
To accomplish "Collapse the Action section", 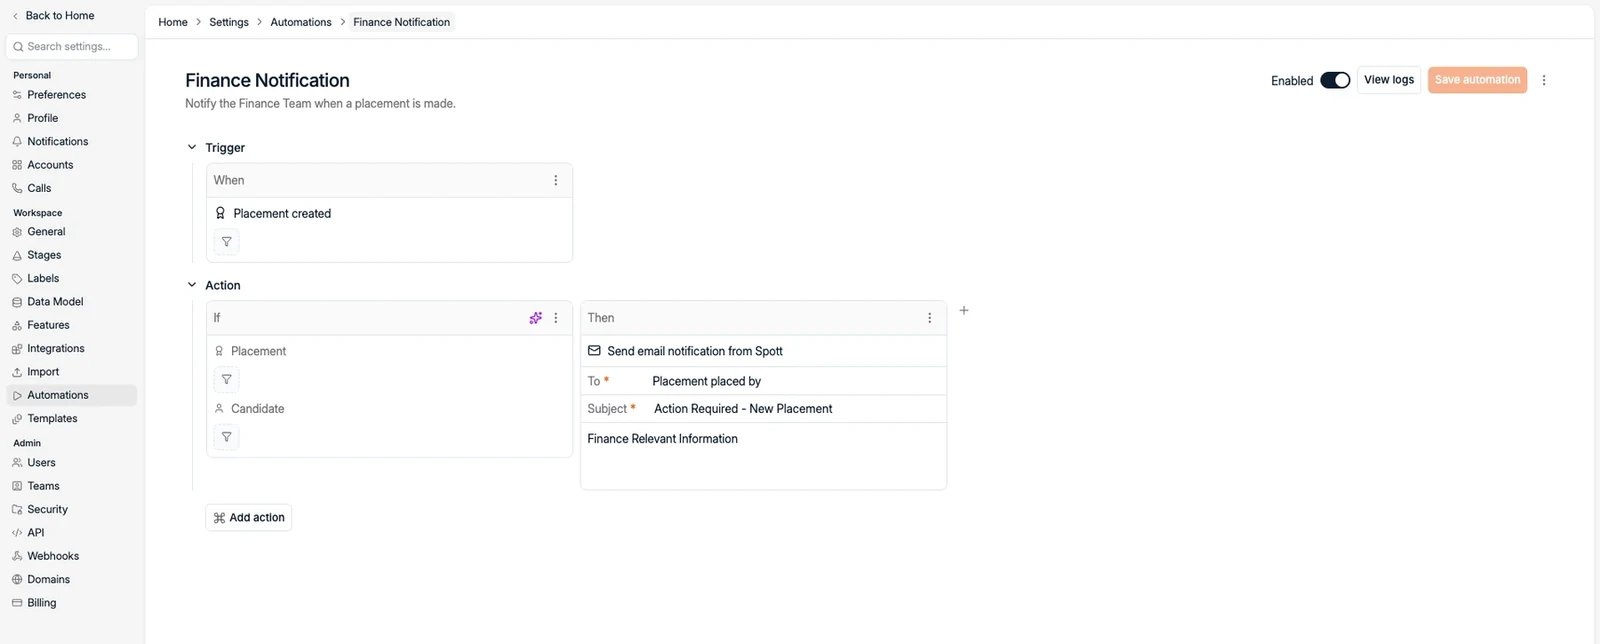I will point(192,285).
